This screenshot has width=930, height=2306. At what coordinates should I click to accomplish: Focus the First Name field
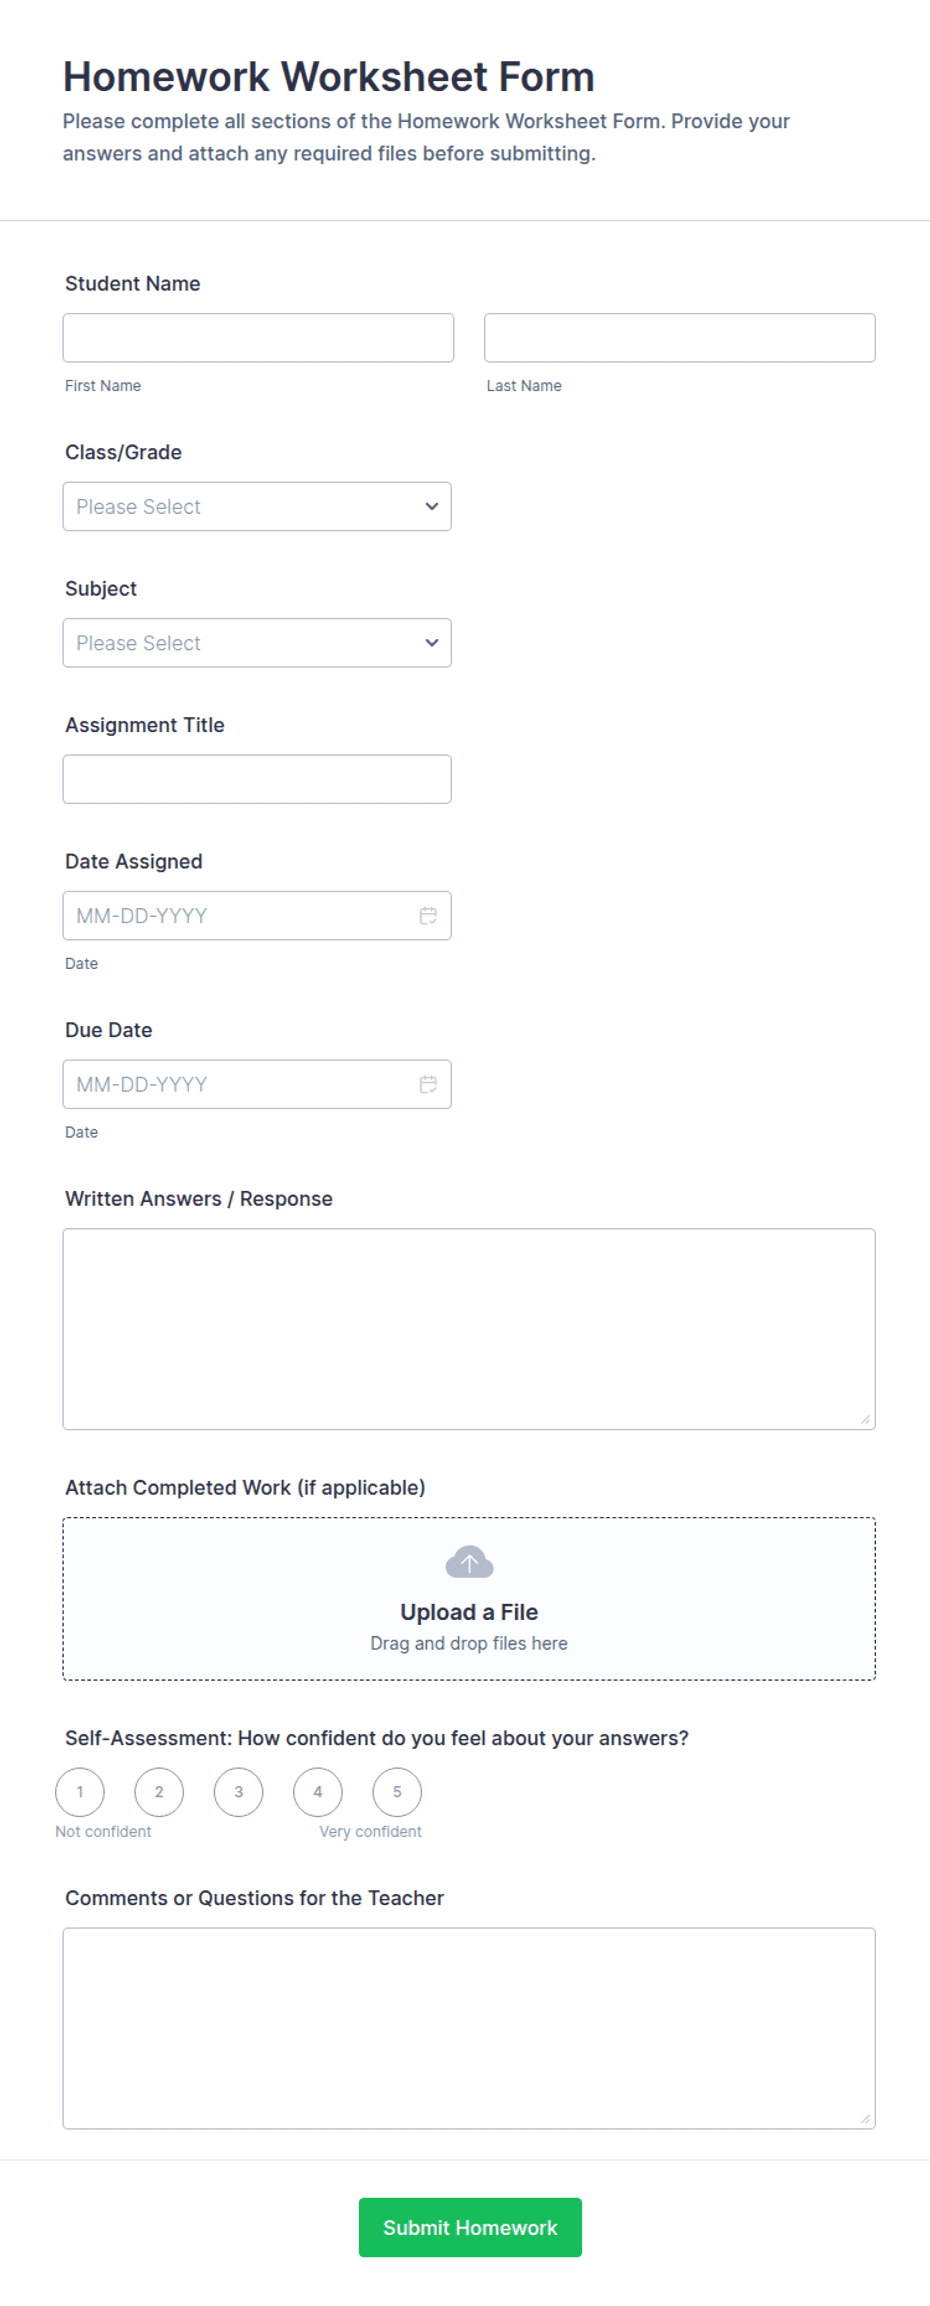coord(258,338)
